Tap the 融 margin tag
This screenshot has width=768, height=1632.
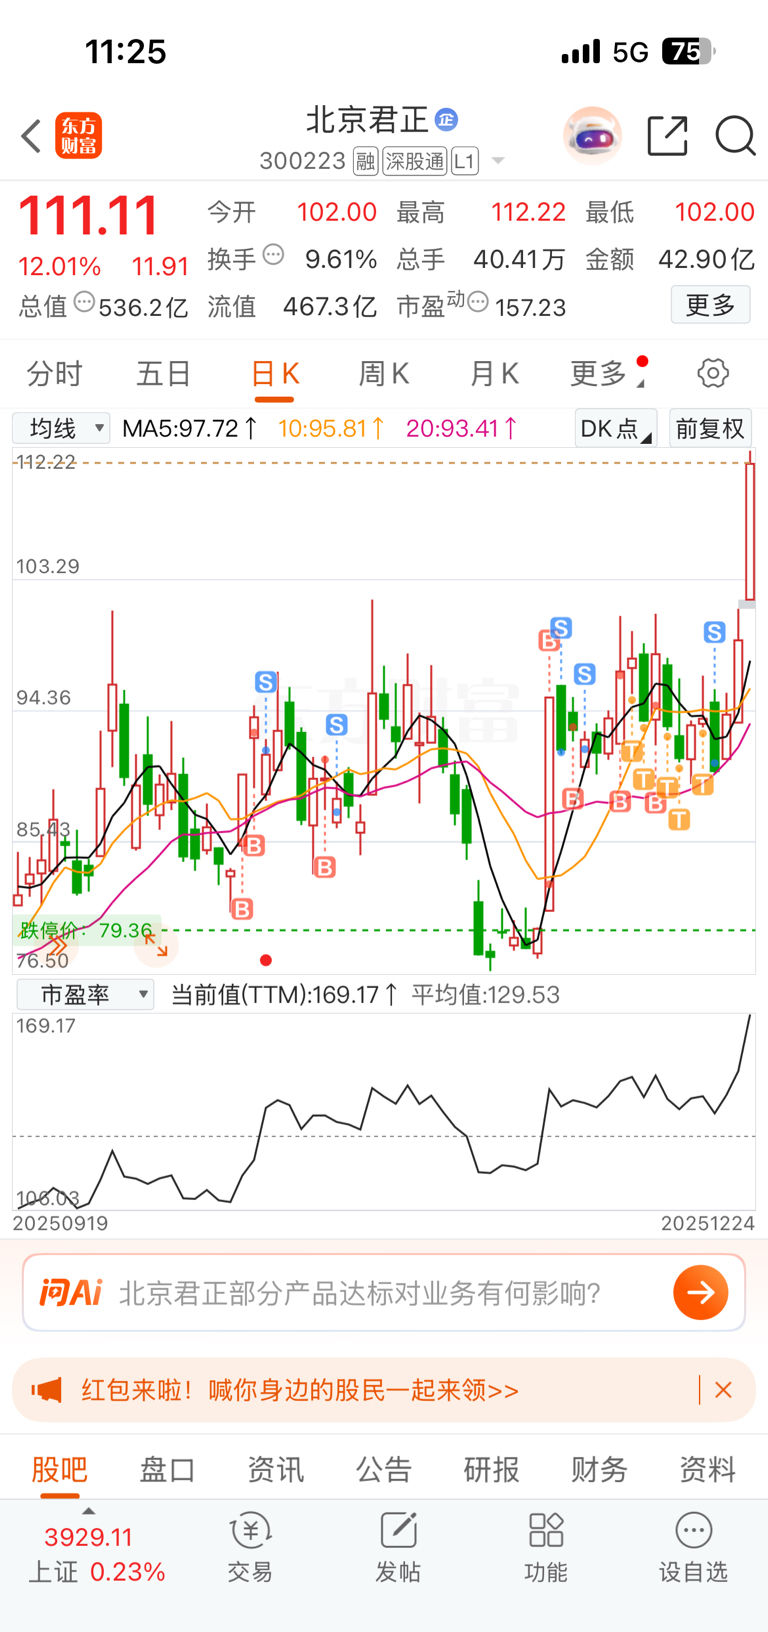pyautogui.click(x=365, y=161)
